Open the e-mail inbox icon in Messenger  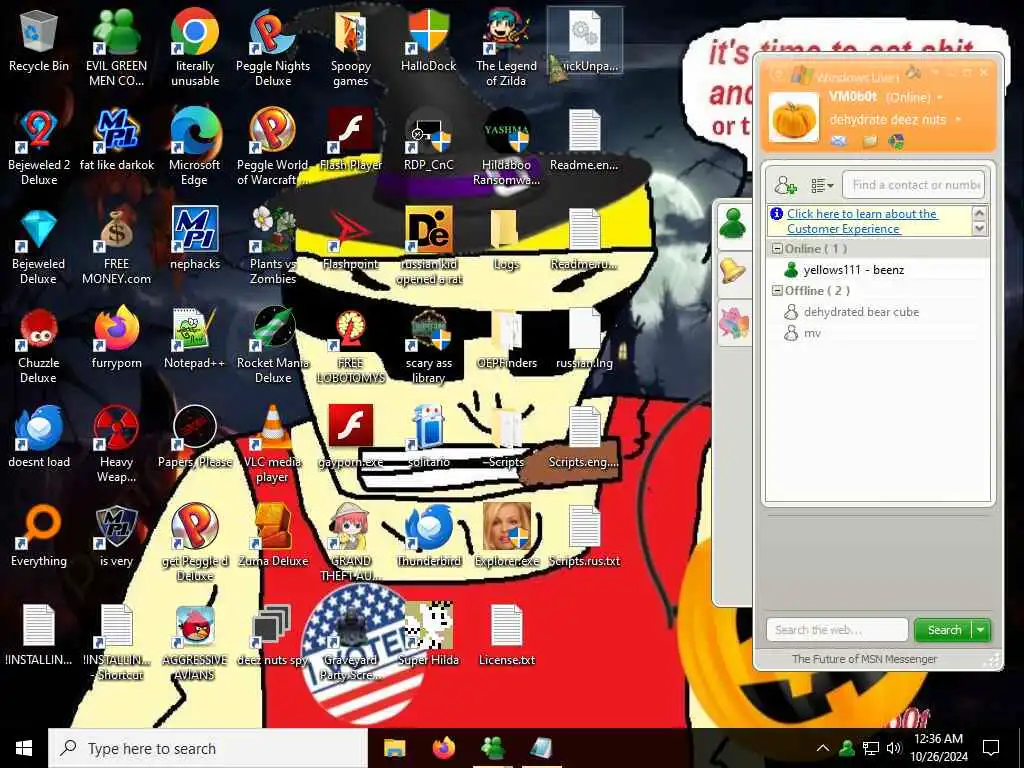(839, 141)
